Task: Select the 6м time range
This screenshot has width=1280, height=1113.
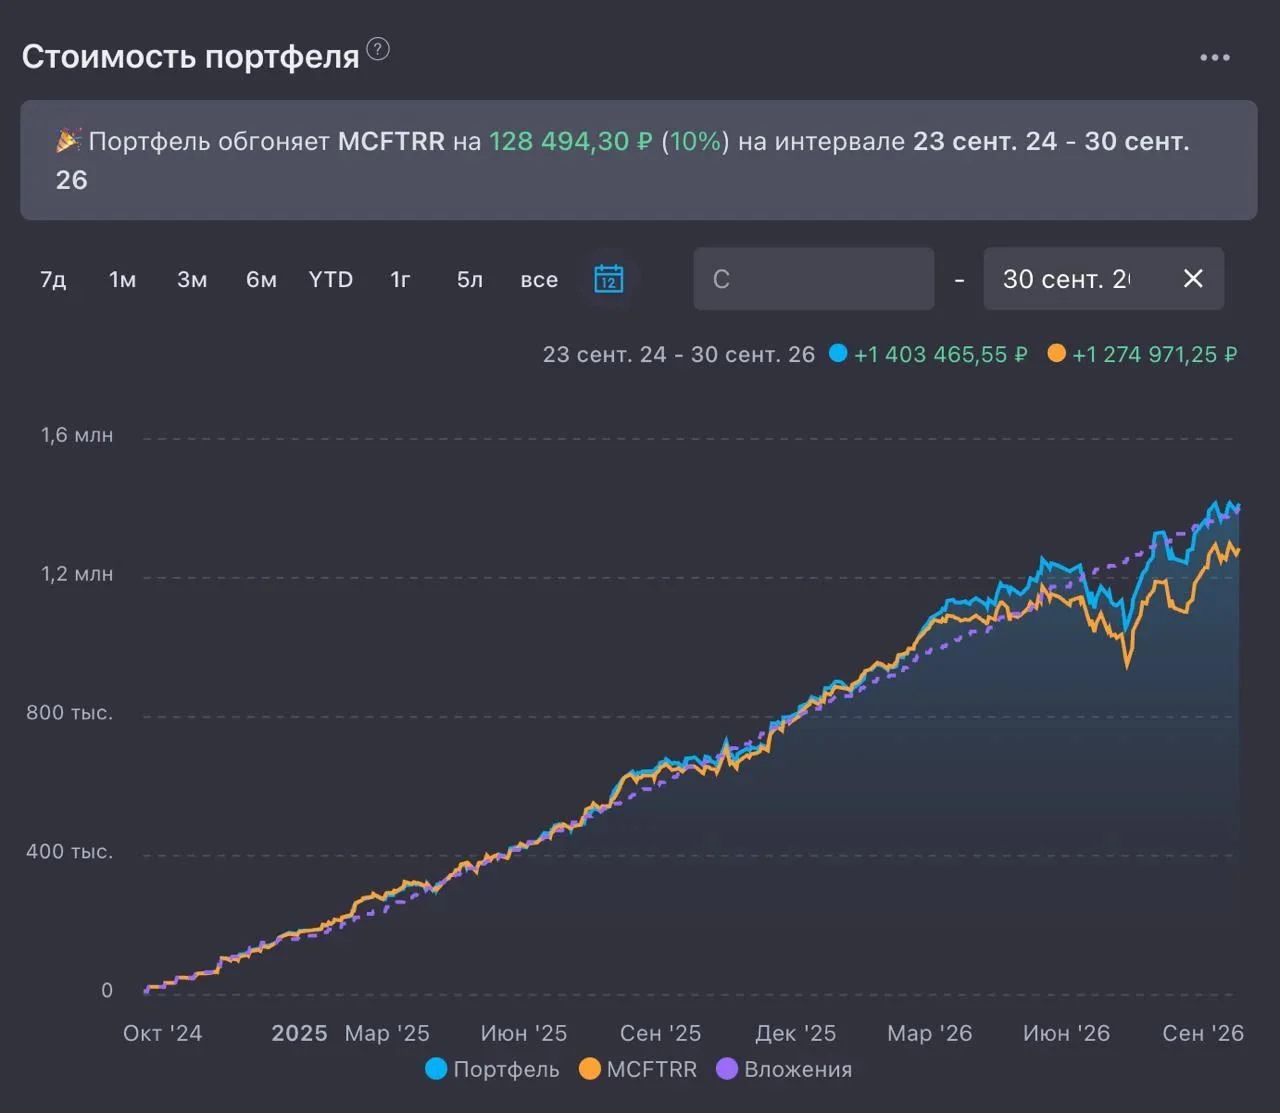Action: click(261, 280)
